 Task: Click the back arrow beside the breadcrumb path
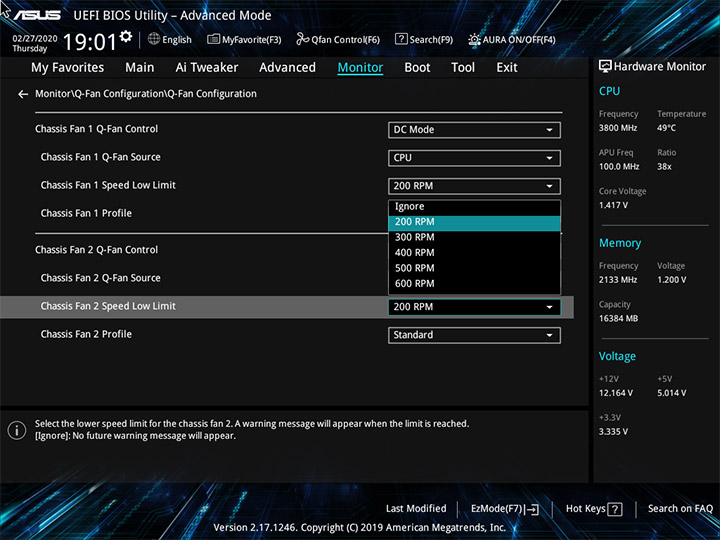tap(23, 94)
